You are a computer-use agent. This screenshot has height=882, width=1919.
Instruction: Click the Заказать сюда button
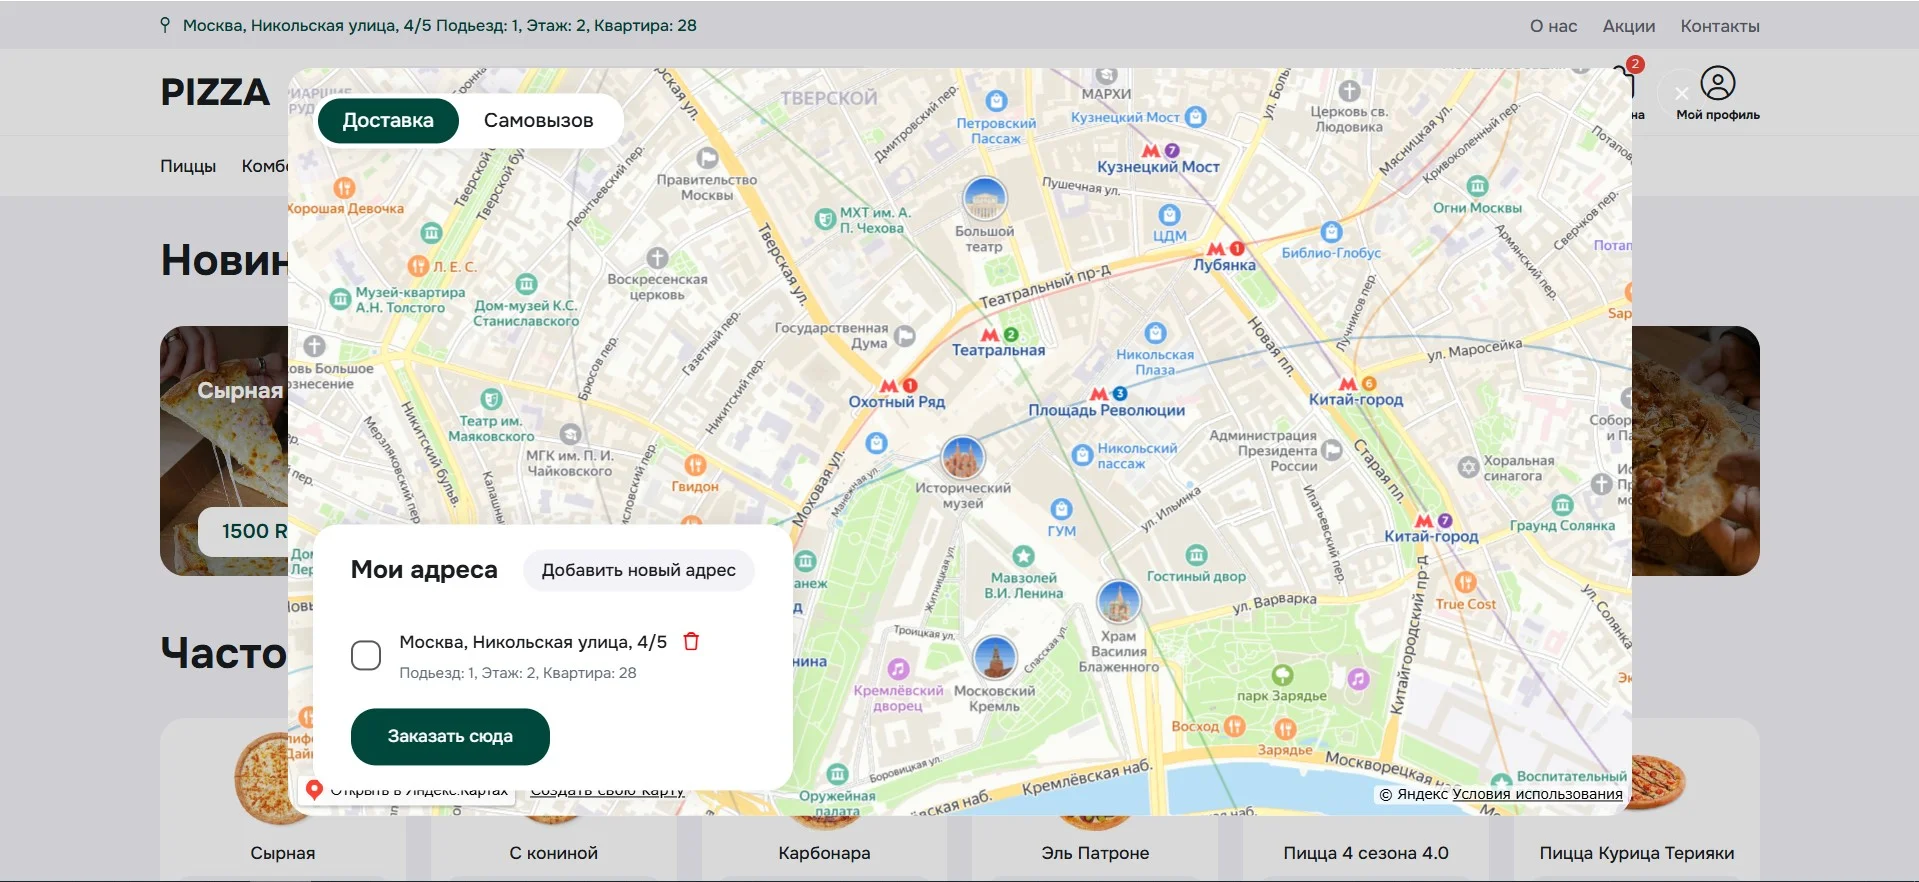pos(450,737)
